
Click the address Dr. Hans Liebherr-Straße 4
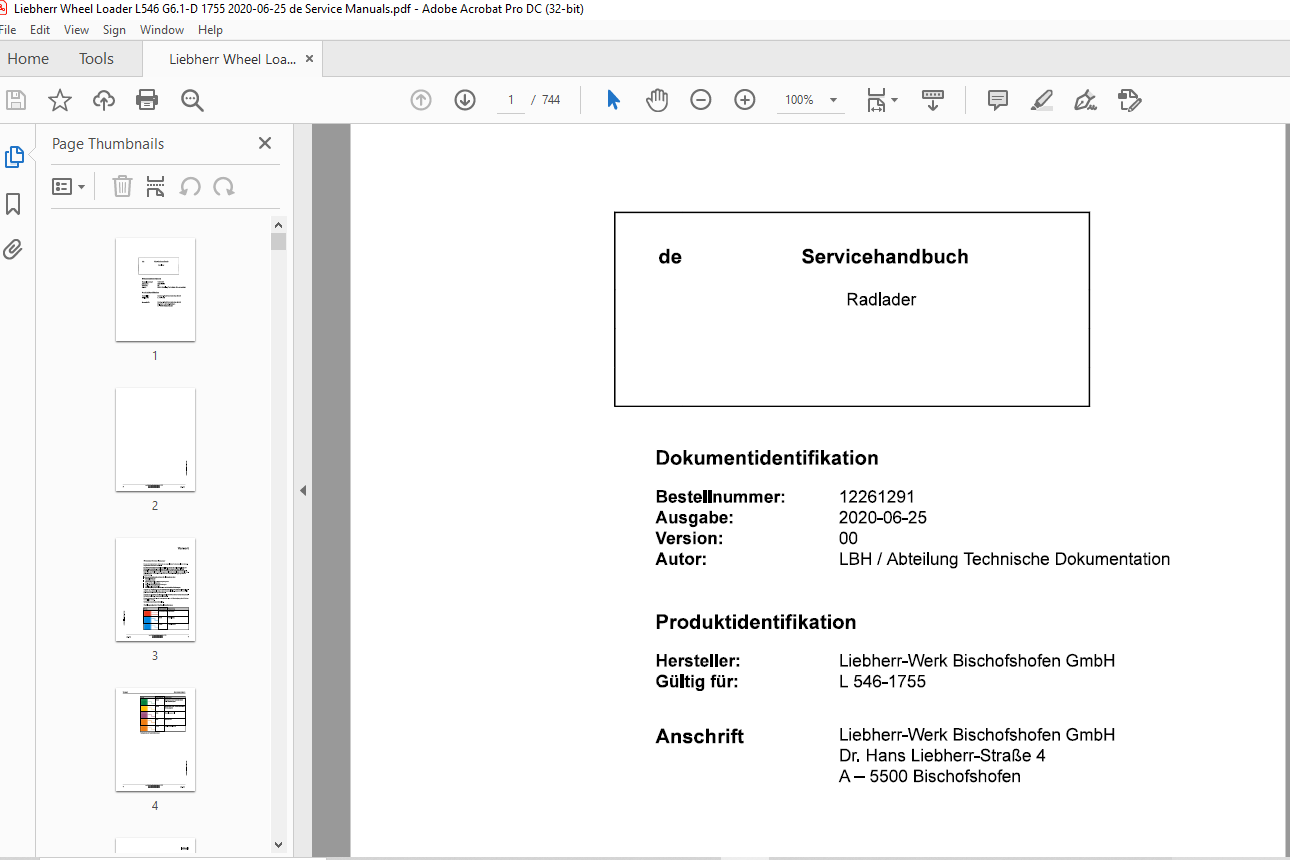(942, 756)
